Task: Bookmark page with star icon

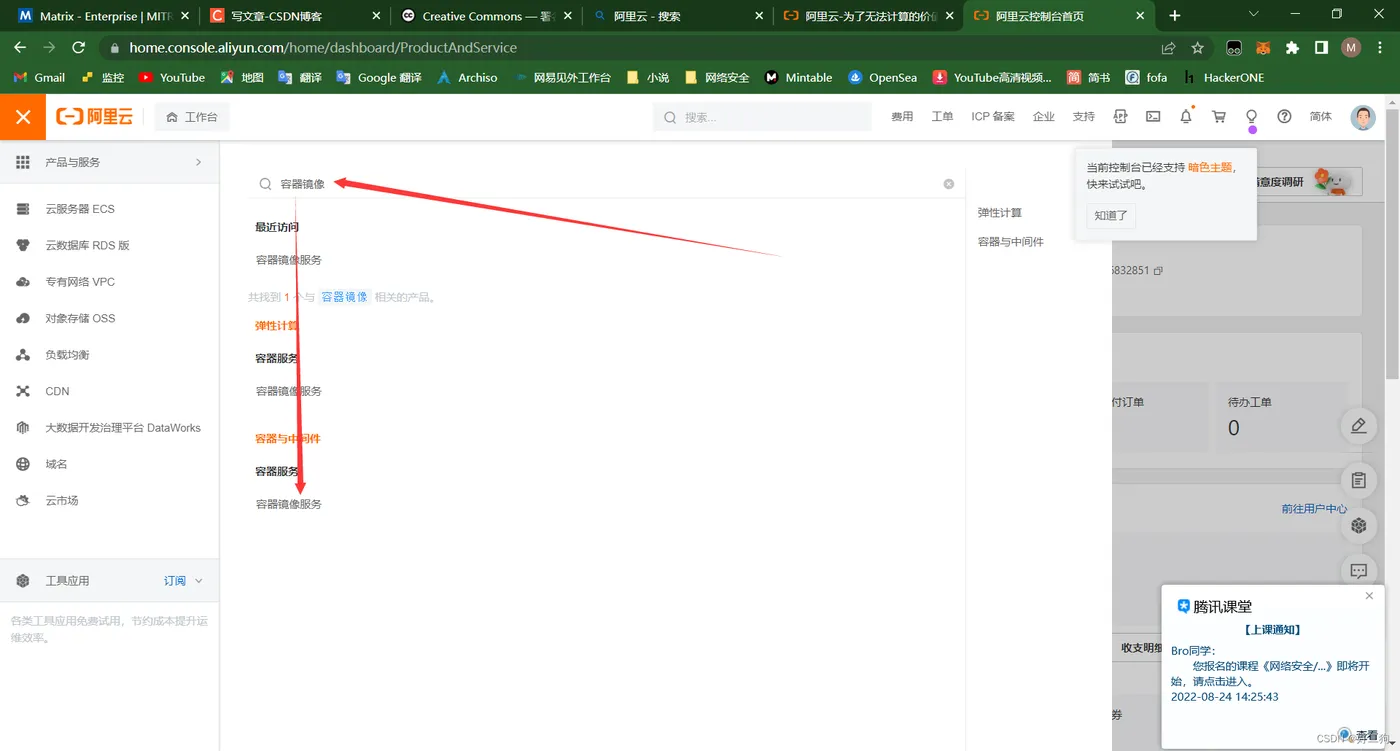Action: click(x=1197, y=48)
